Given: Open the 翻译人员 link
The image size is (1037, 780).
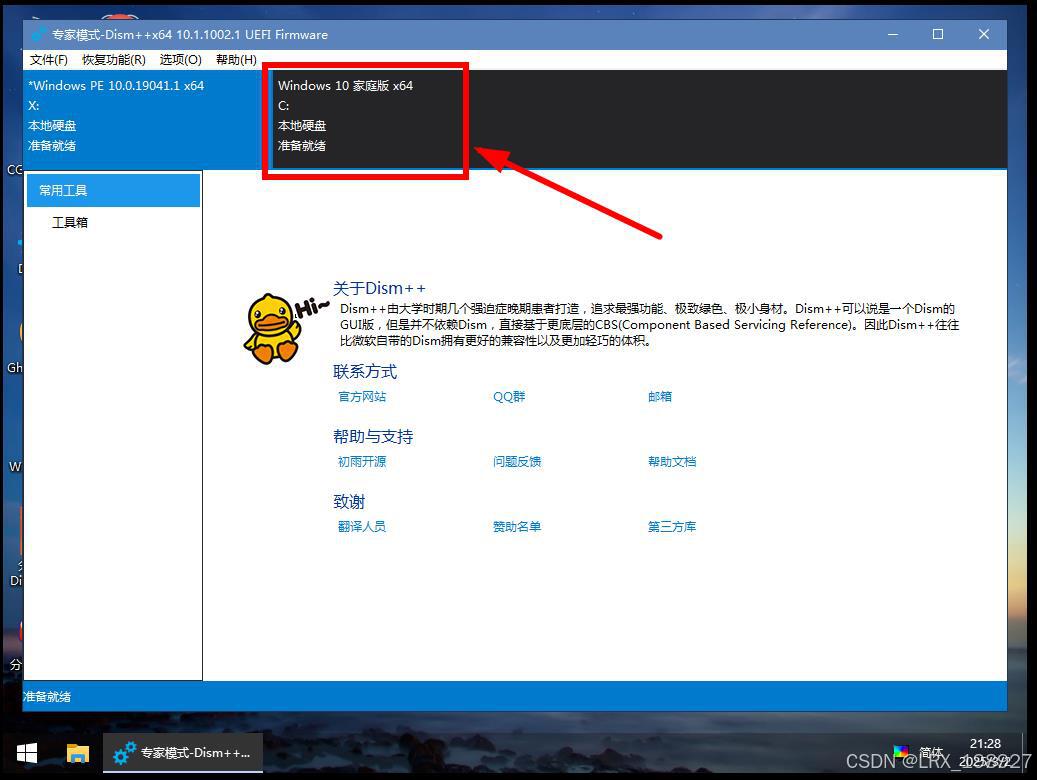Looking at the screenshot, I should pyautogui.click(x=362, y=526).
